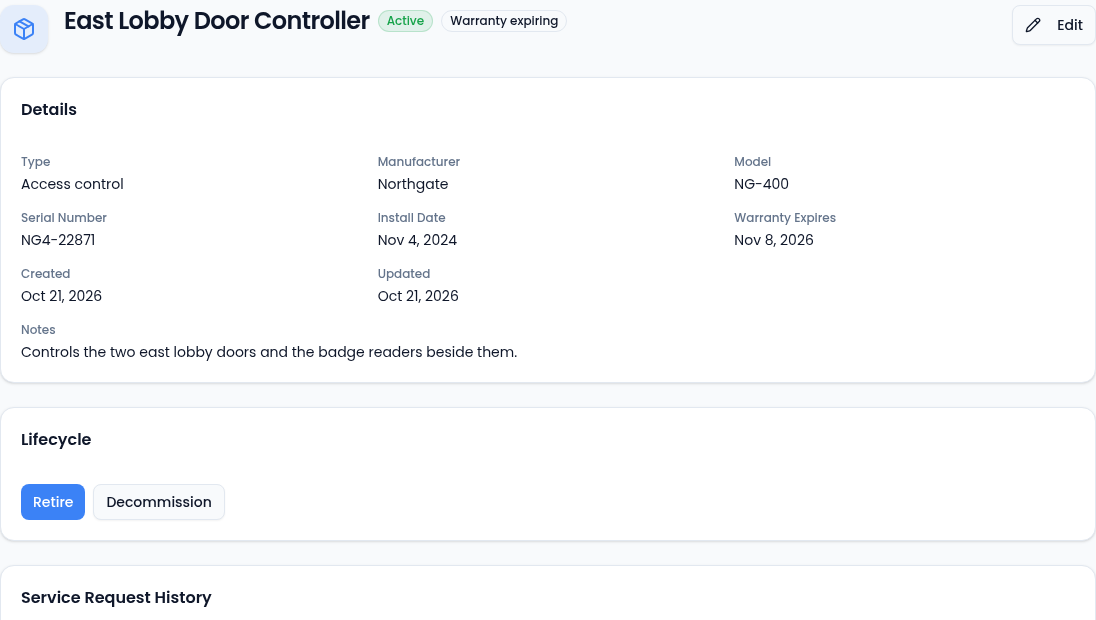Click the asset cube icon
The height and width of the screenshot is (620, 1096).
click(x=24, y=29)
